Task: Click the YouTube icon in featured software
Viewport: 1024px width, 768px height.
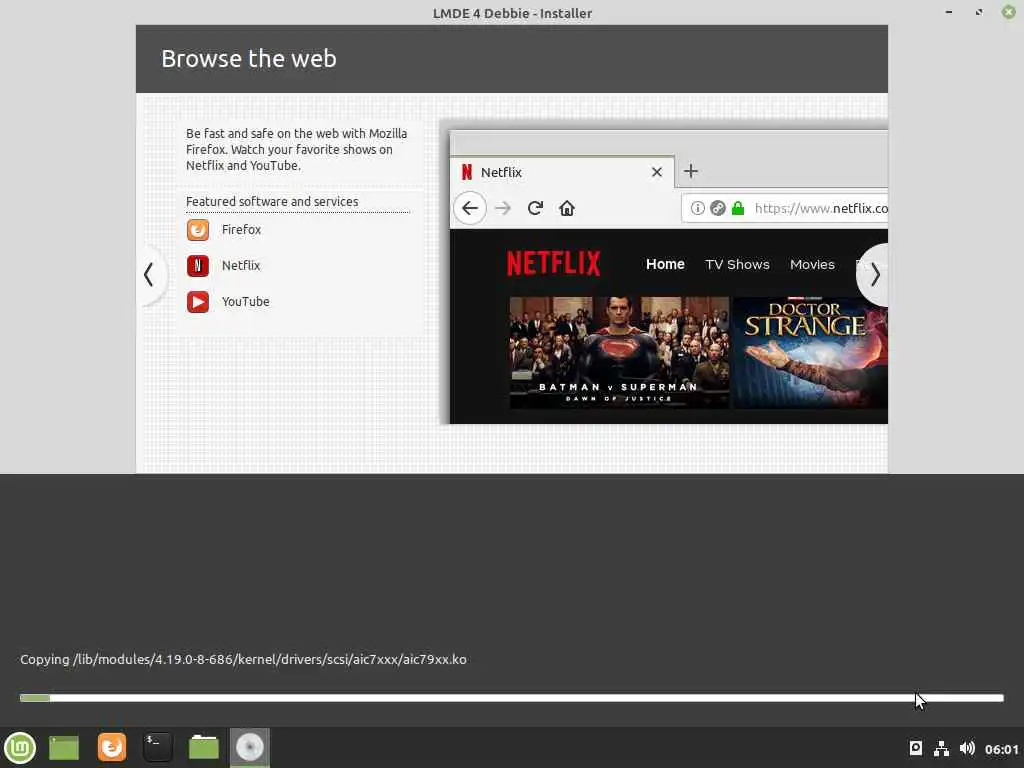Action: (x=198, y=302)
